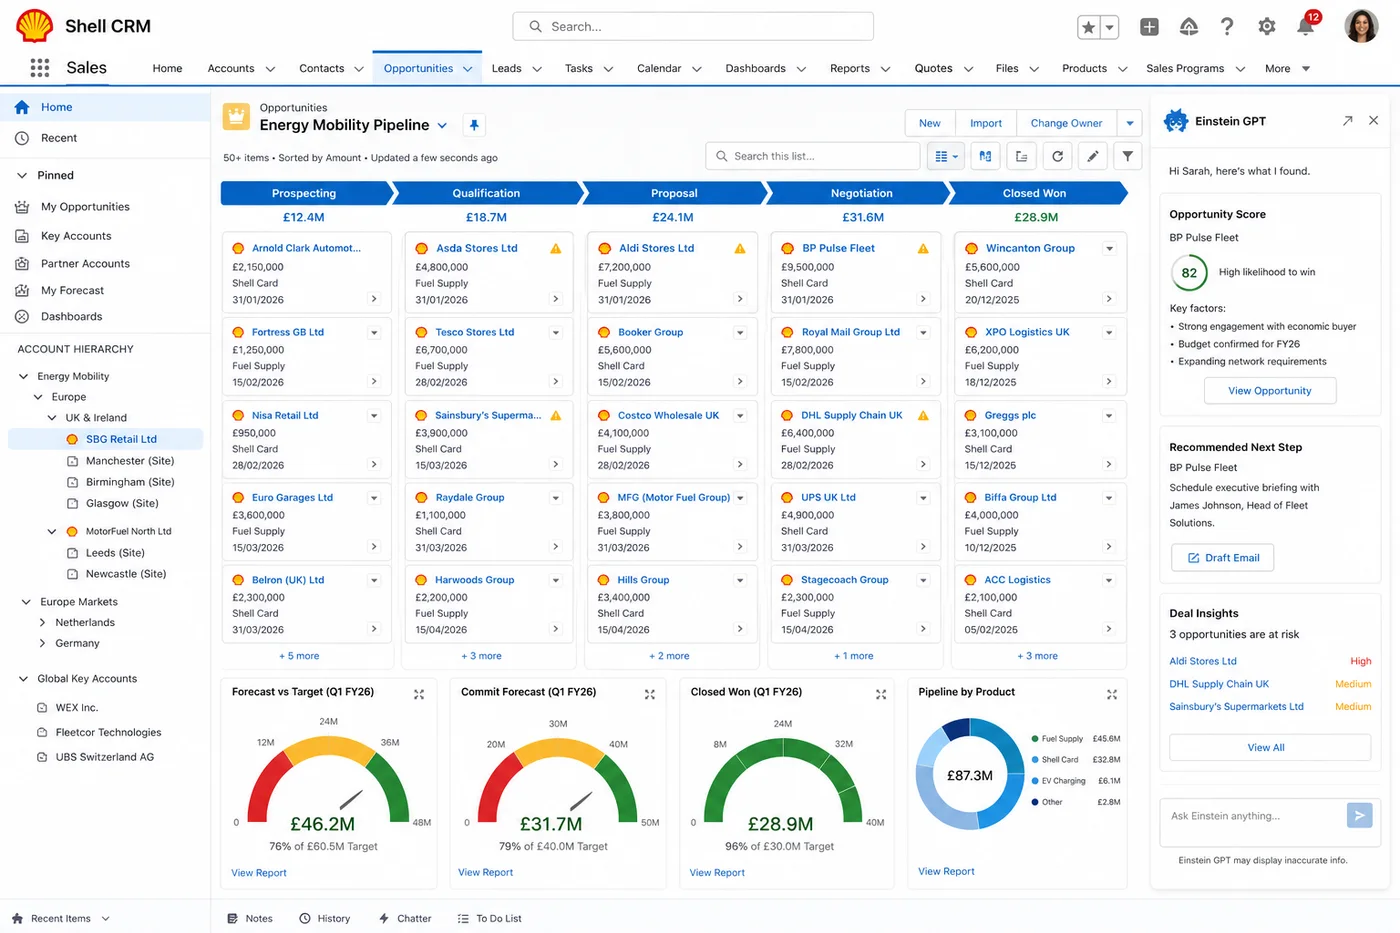Open the favorites star icon
This screenshot has height=933, width=1400.
tap(1089, 28)
